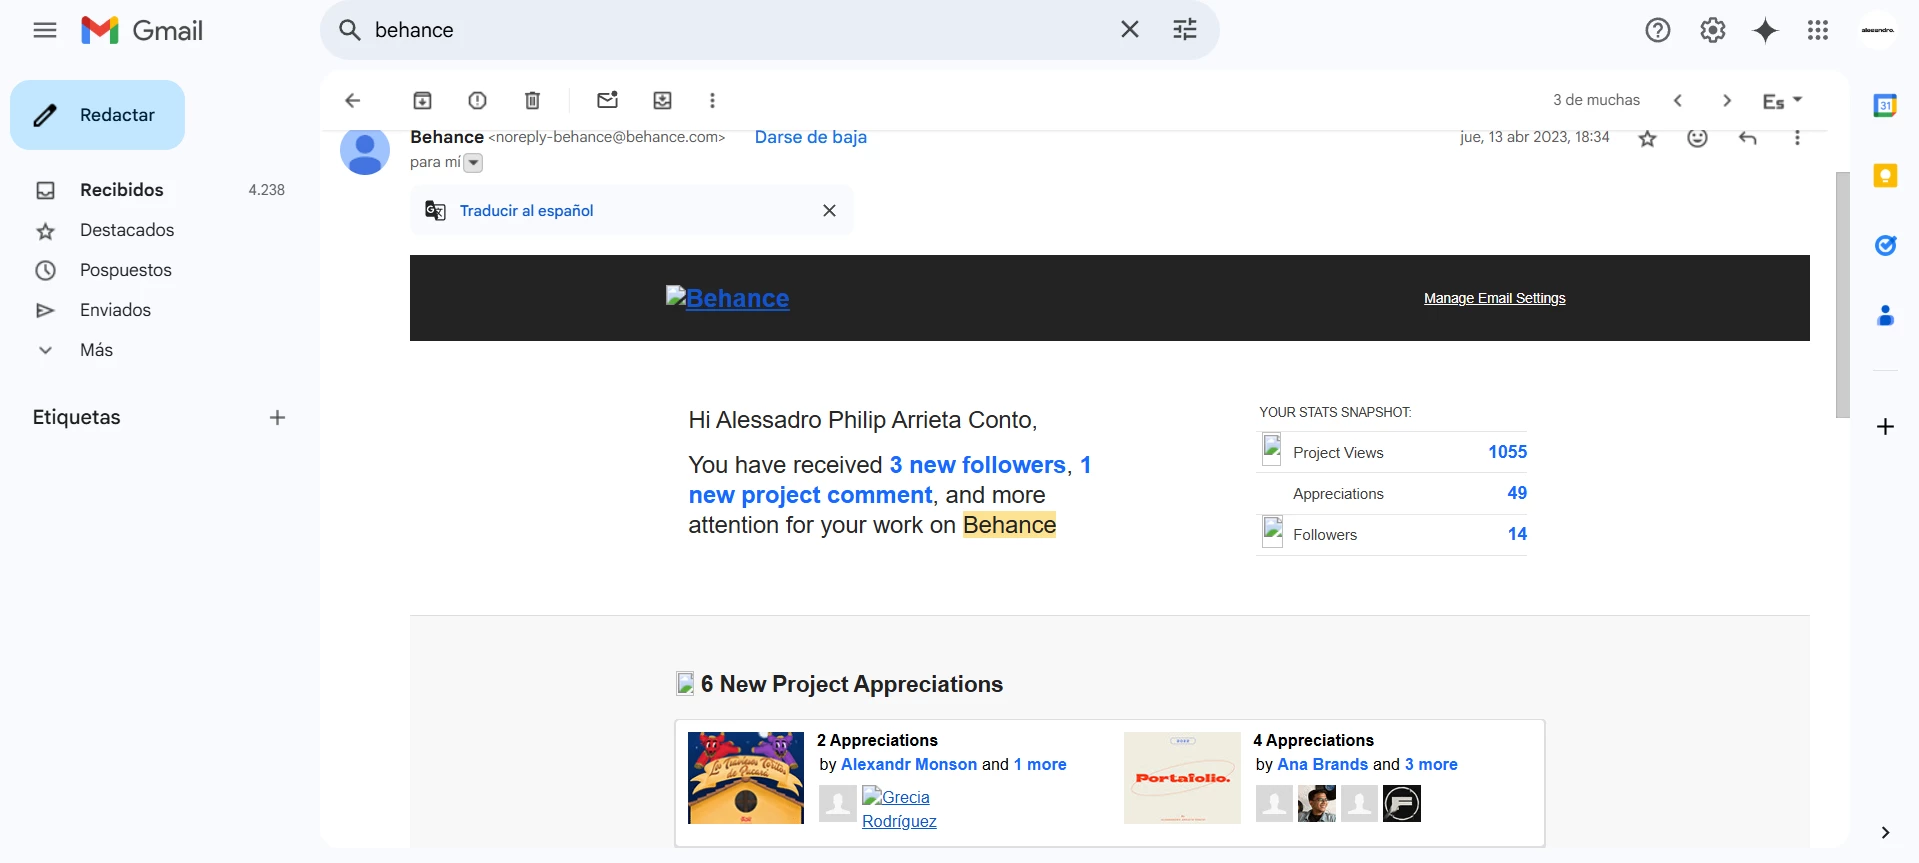The image size is (1919, 863).
Task: Open toolbar more options menu
Action: pyautogui.click(x=713, y=100)
